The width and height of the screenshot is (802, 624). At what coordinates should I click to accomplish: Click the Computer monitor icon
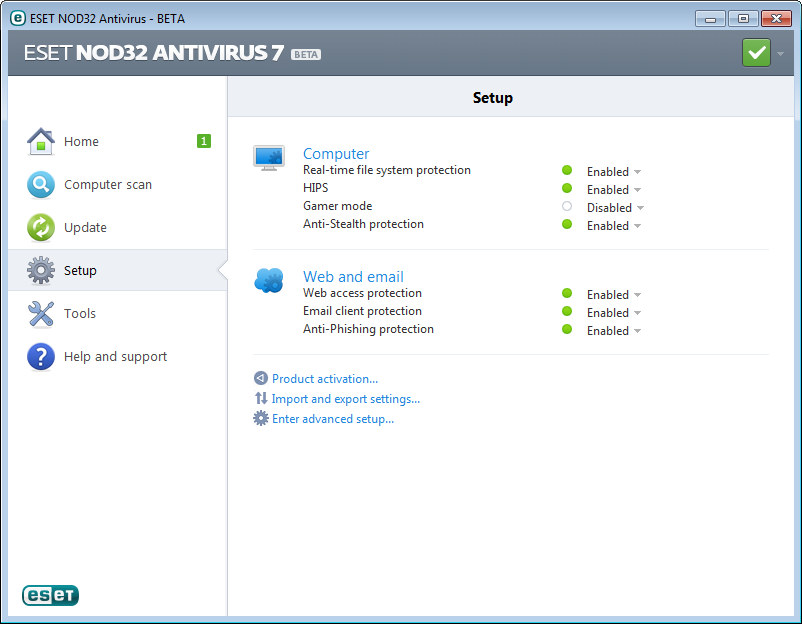(x=269, y=158)
